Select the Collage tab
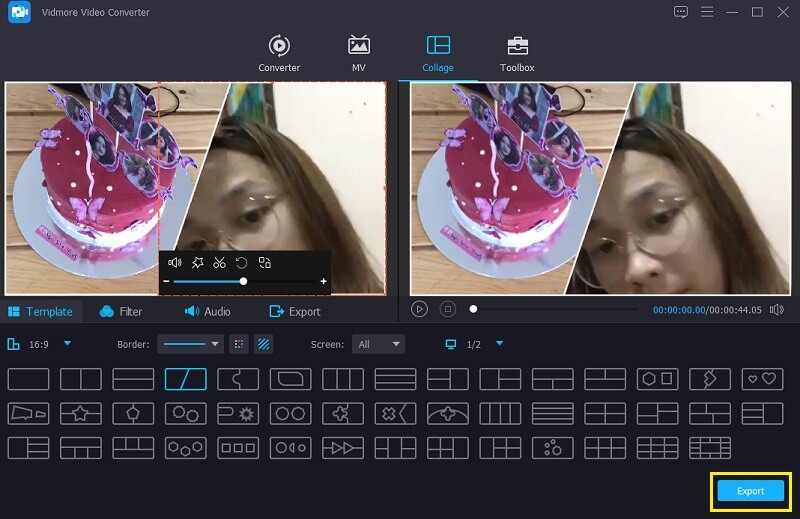800x519 pixels. [438, 54]
